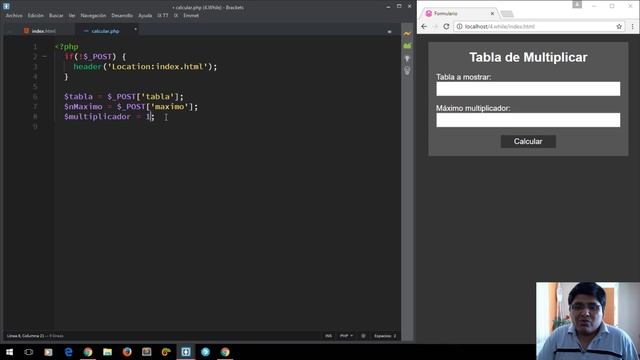
Task: Toggle the INS insert mode indicator
Action: coord(329,336)
